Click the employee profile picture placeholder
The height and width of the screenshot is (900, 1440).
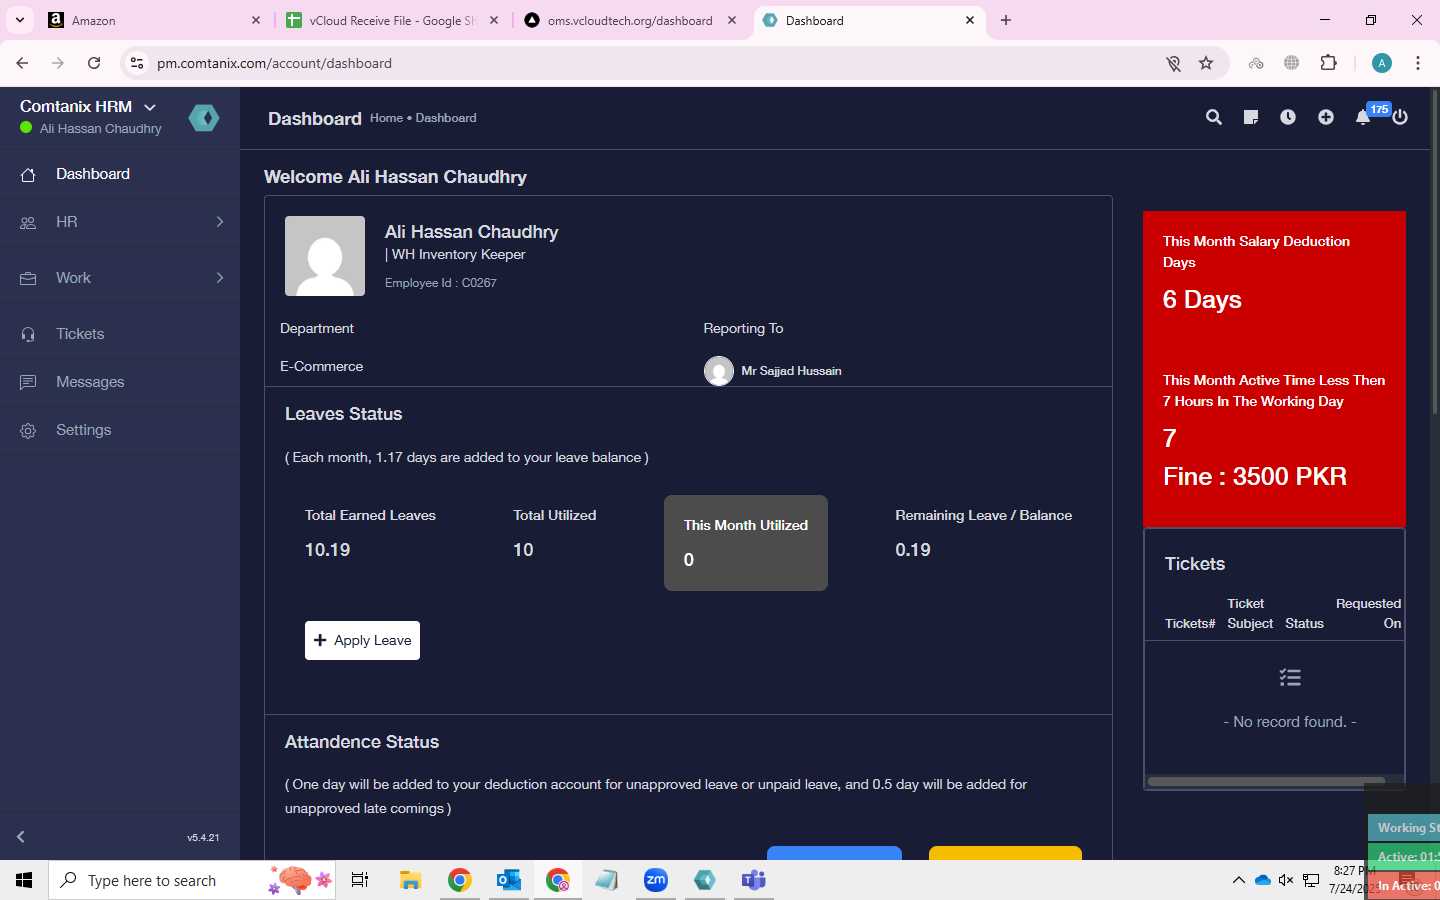click(x=325, y=256)
